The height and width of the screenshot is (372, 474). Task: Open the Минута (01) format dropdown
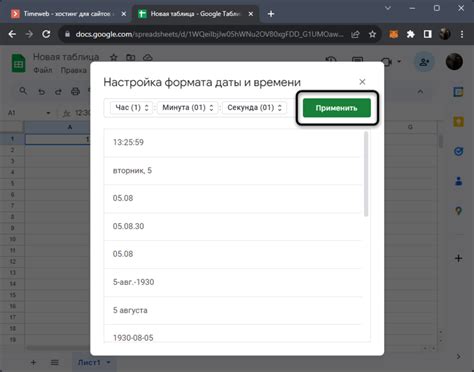[x=187, y=108]
